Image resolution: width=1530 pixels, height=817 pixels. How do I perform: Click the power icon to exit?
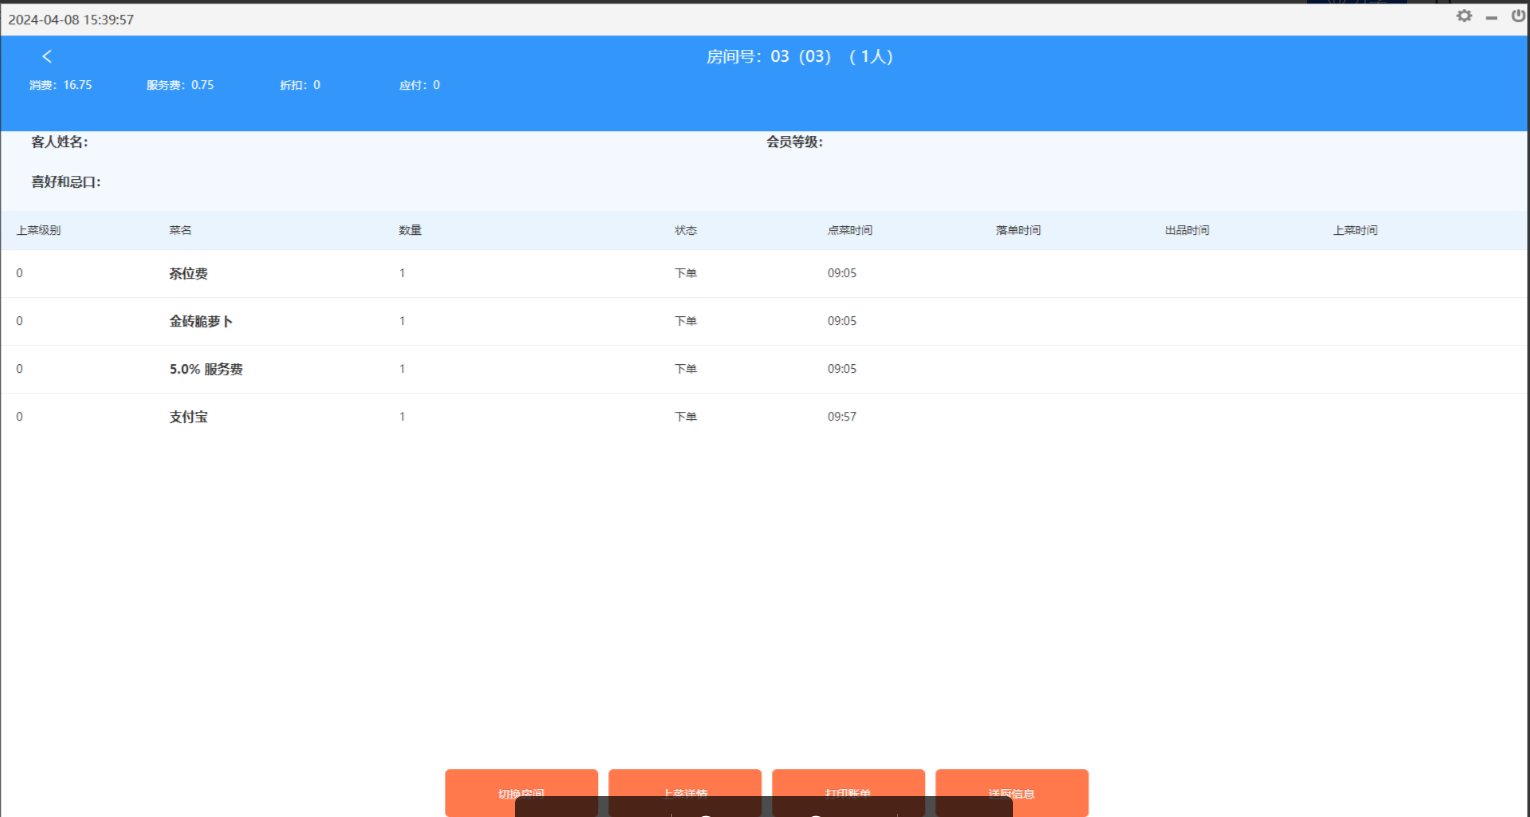coord(1518,16)
